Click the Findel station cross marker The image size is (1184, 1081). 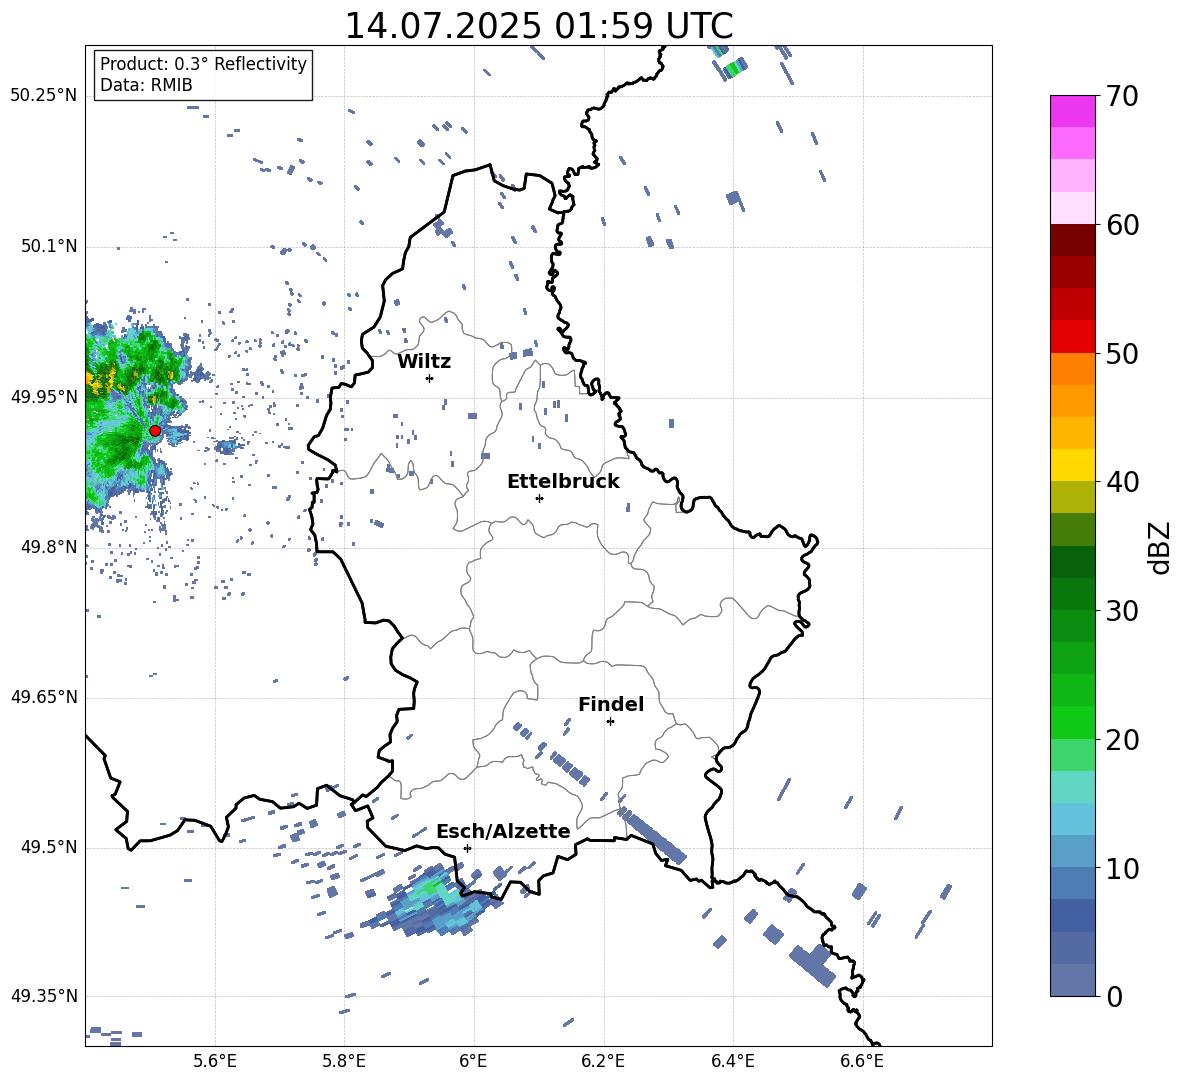(610, 722)
